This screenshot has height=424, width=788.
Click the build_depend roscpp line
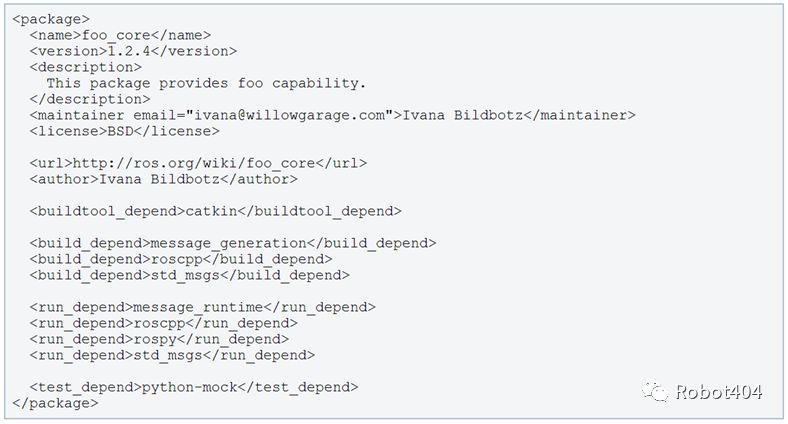coord(181,259)
